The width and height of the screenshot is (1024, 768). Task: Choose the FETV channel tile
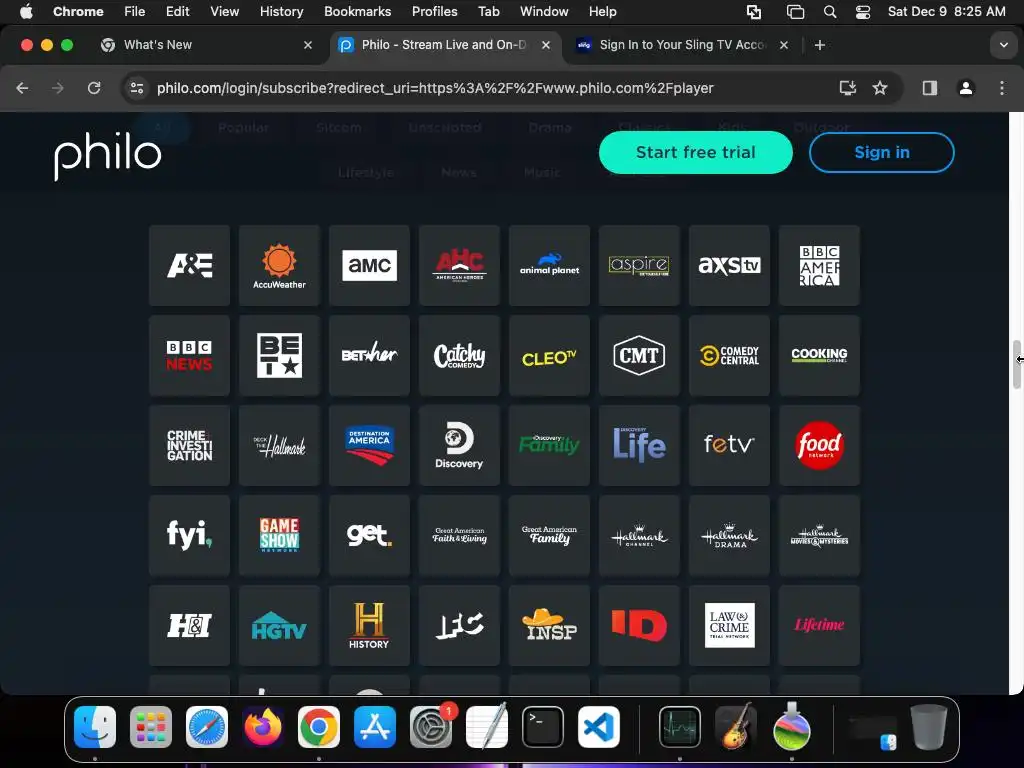[729, 445]
